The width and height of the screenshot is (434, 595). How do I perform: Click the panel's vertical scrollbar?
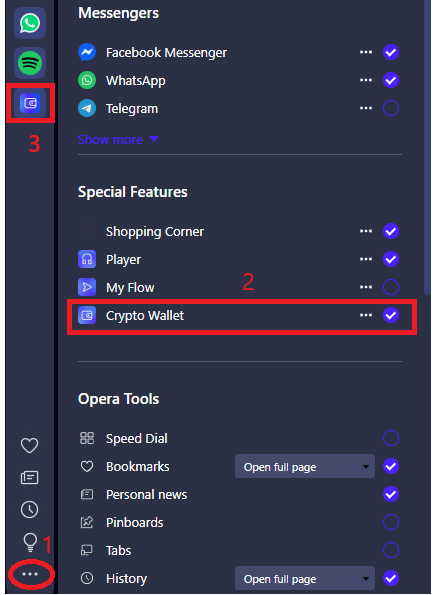pyautogui.click(x=427, y=147)
